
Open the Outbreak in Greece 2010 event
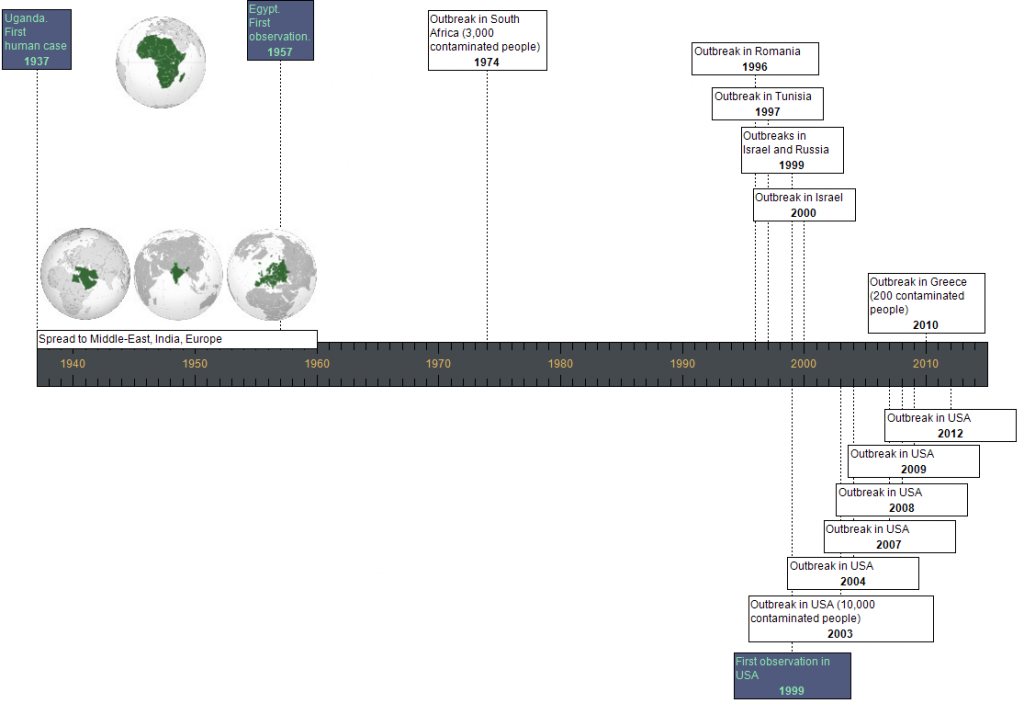coord(925,302)
